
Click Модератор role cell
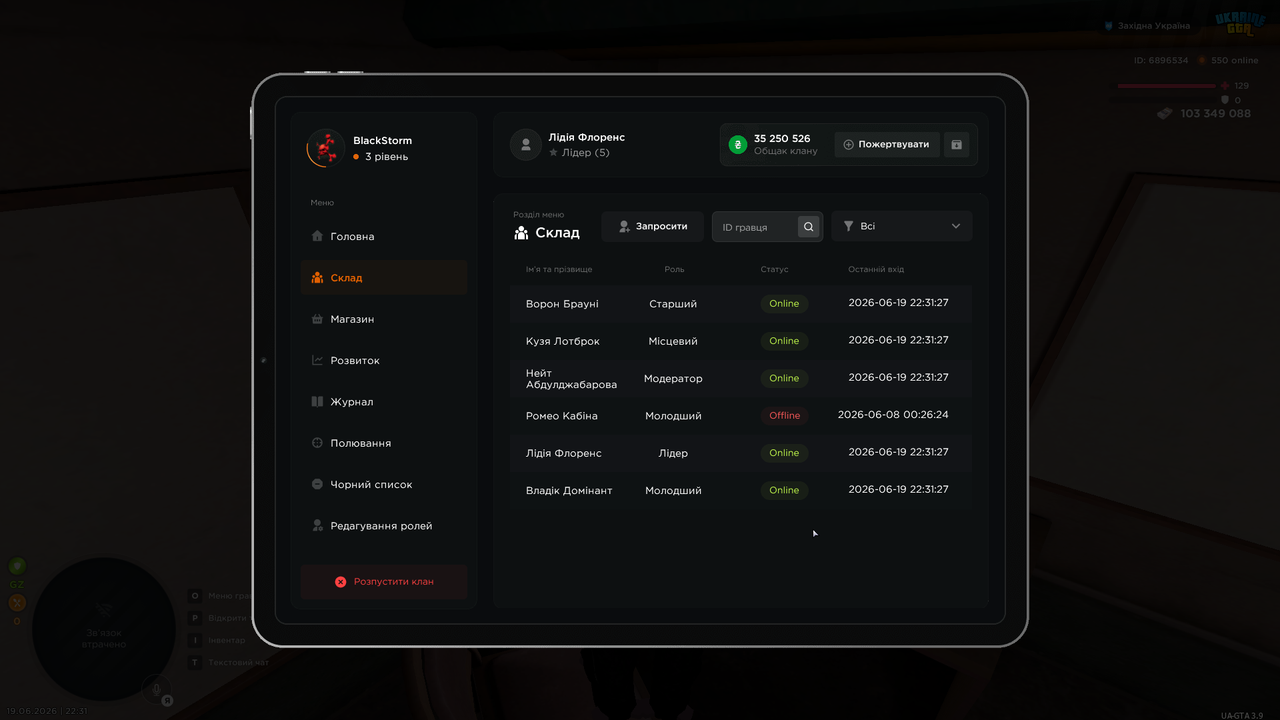pos(673,378)
